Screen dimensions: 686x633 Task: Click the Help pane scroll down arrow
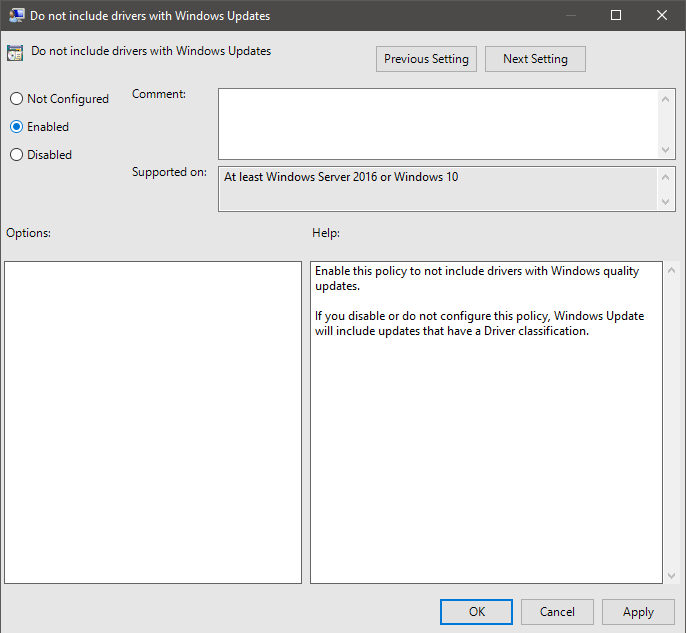[x=672, y=576]
